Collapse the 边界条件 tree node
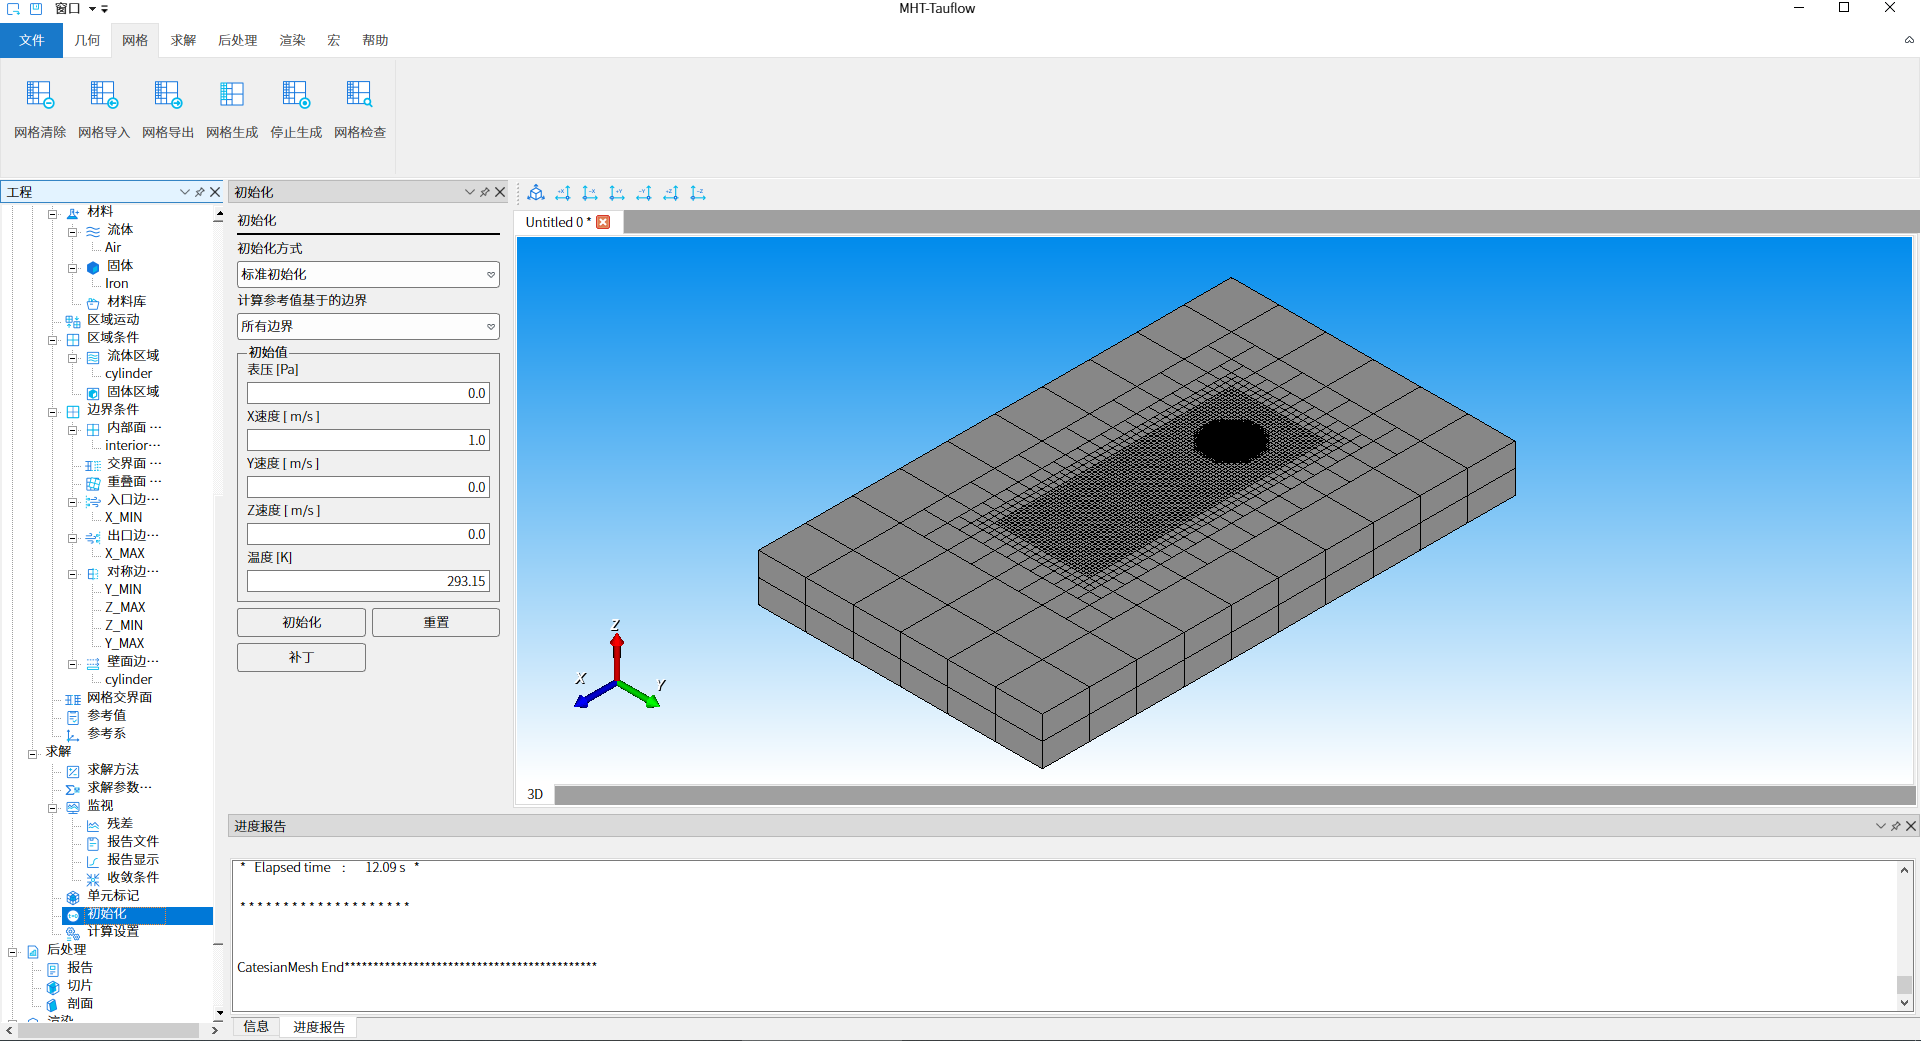Image resolution: width=1921 pixels, height=1041 pixels. [x=53, y=411]
